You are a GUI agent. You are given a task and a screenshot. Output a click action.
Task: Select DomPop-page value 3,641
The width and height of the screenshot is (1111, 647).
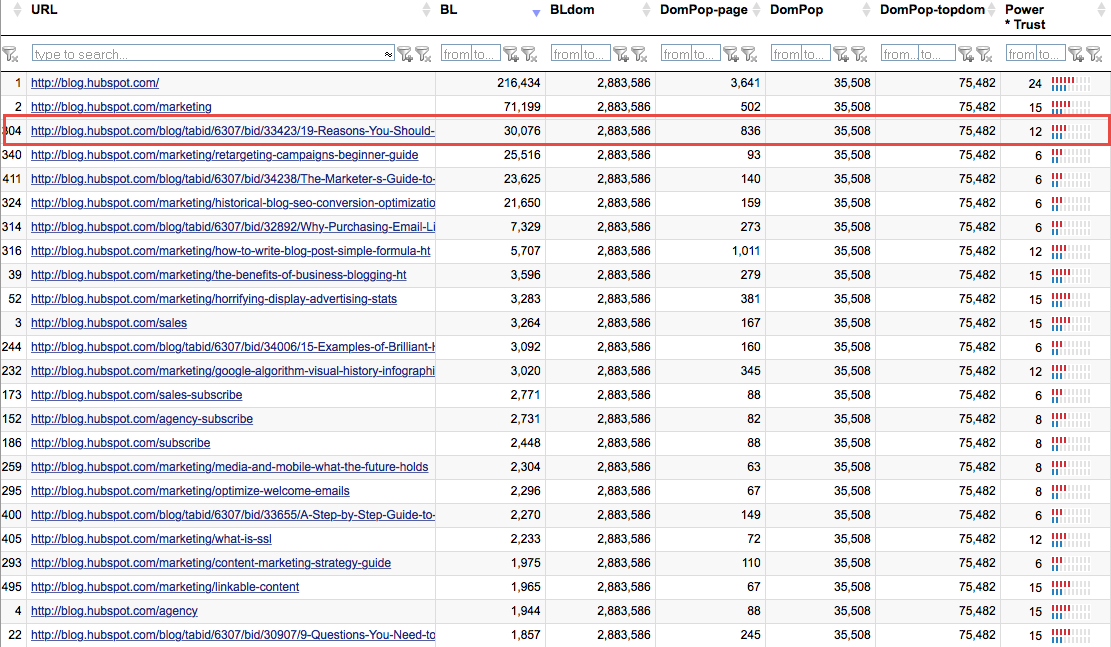(745, 83)
